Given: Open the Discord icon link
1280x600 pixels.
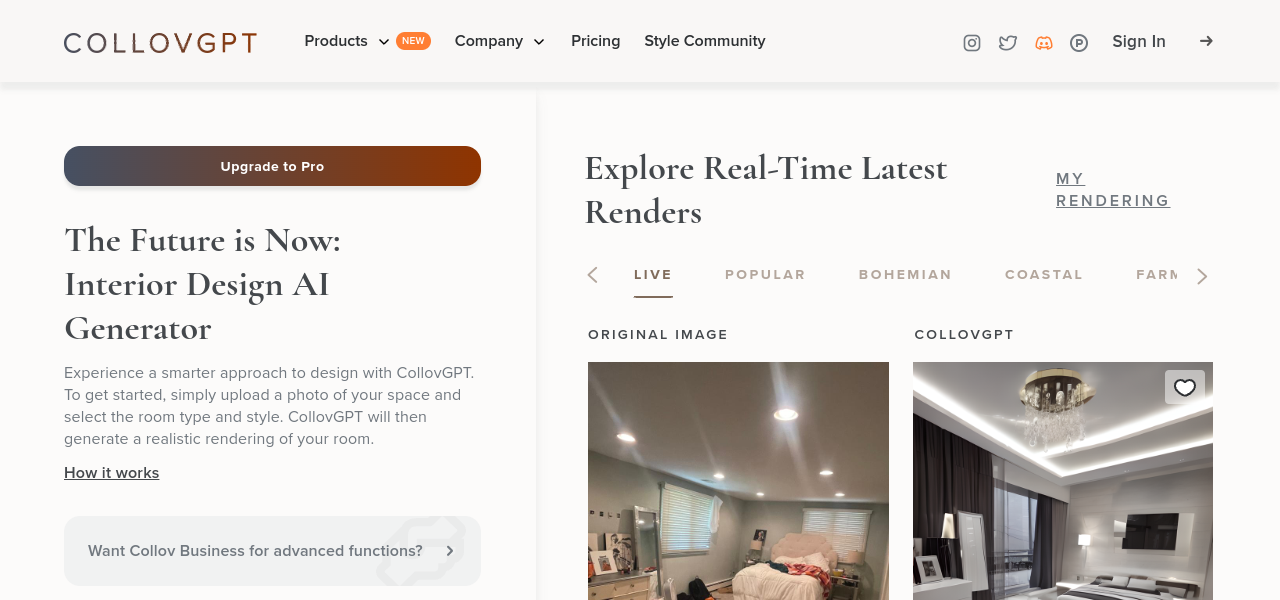Looking at the screenshot, I should tap(1044, 43).
